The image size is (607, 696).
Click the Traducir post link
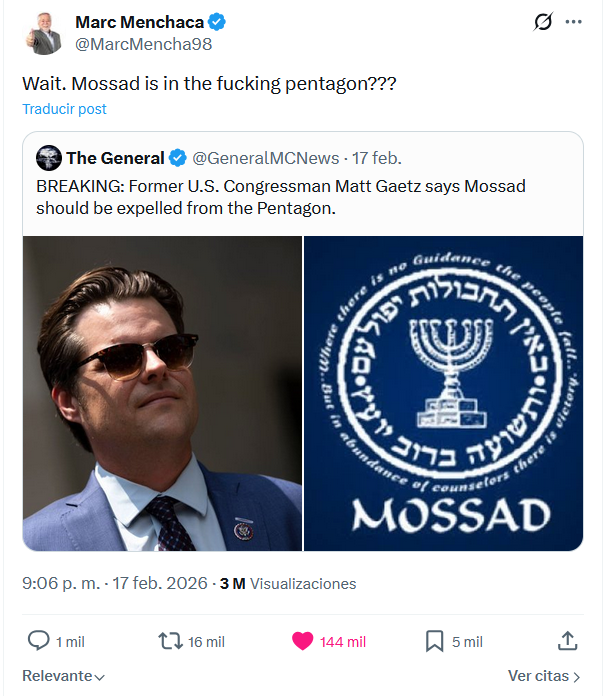[64, 109]
